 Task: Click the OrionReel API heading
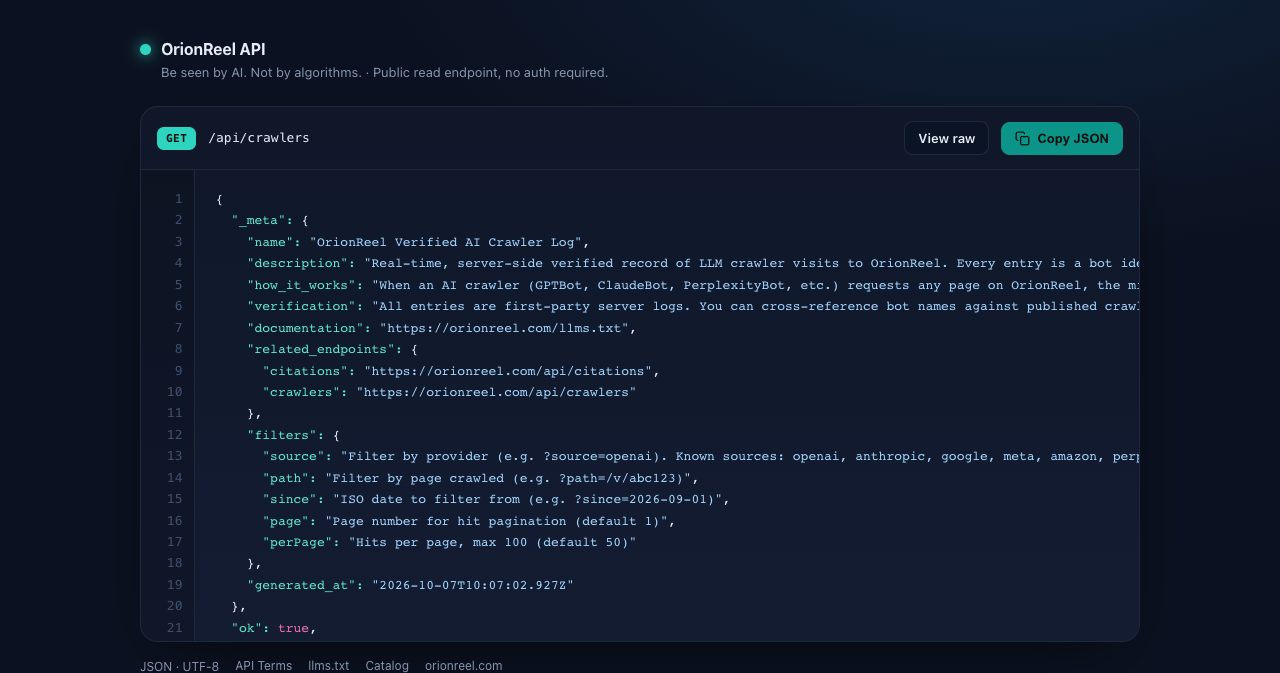tap(213, 49)
